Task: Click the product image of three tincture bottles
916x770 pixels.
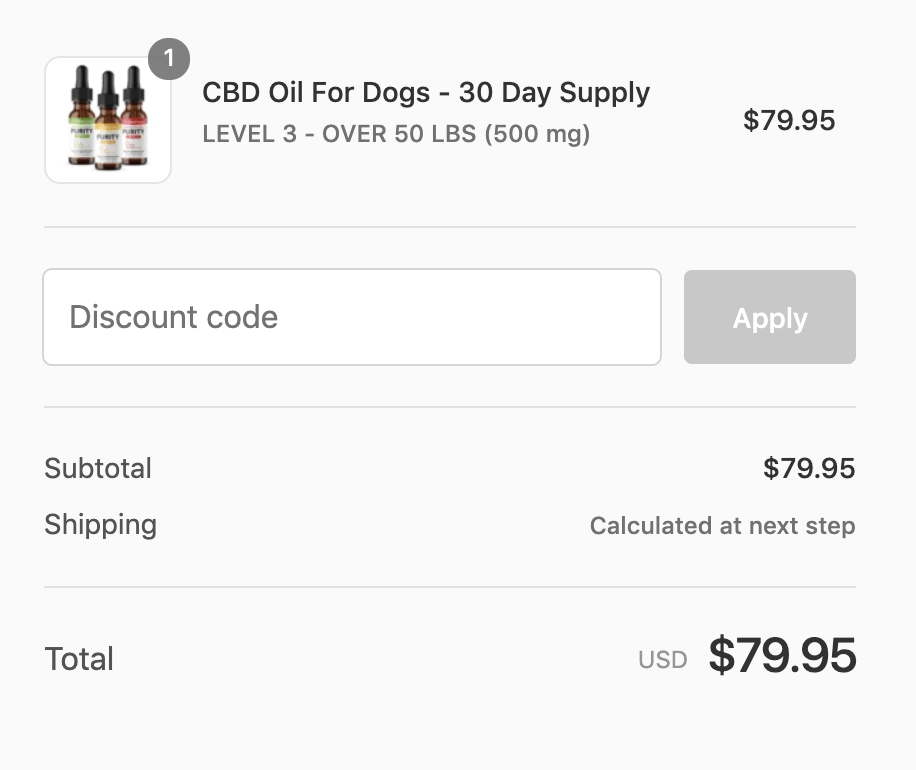Action: pyautogui.click(x=107, y=119)
